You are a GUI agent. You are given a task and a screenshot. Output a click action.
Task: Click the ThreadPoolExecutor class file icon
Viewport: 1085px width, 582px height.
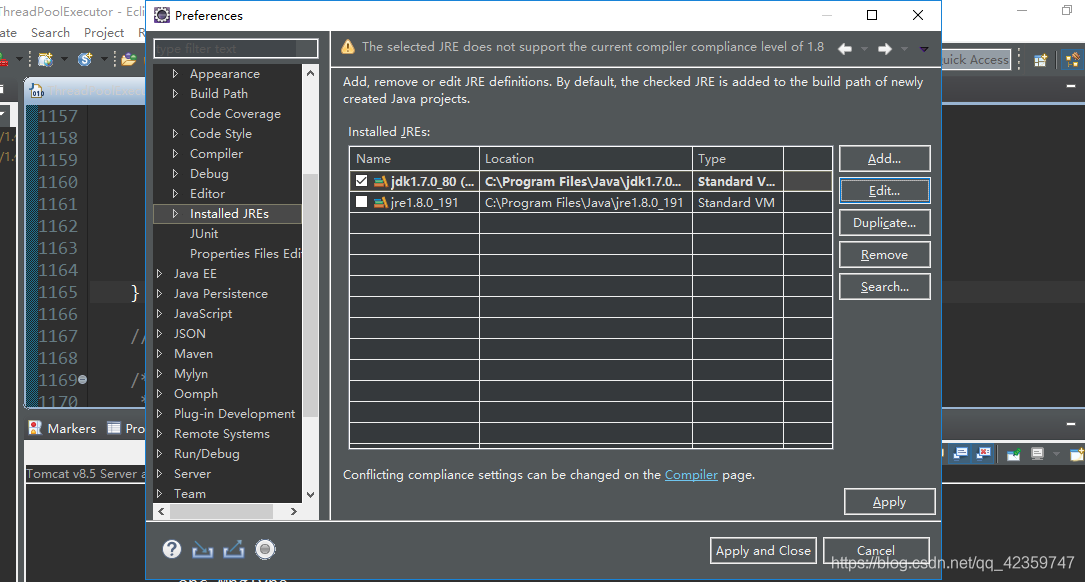tap(37, 91)
